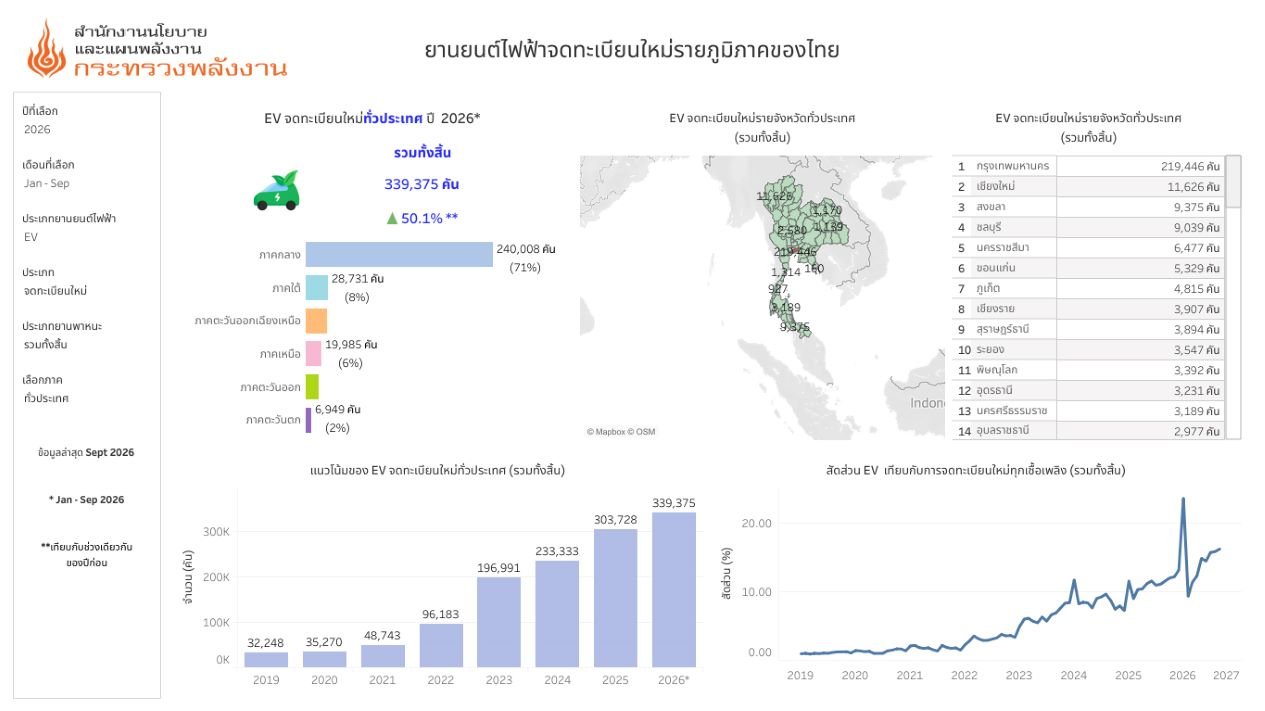Select the อุดรธานี row in the table
The width and height of the screenshot is (1265, 711).
pos(1088,390)
